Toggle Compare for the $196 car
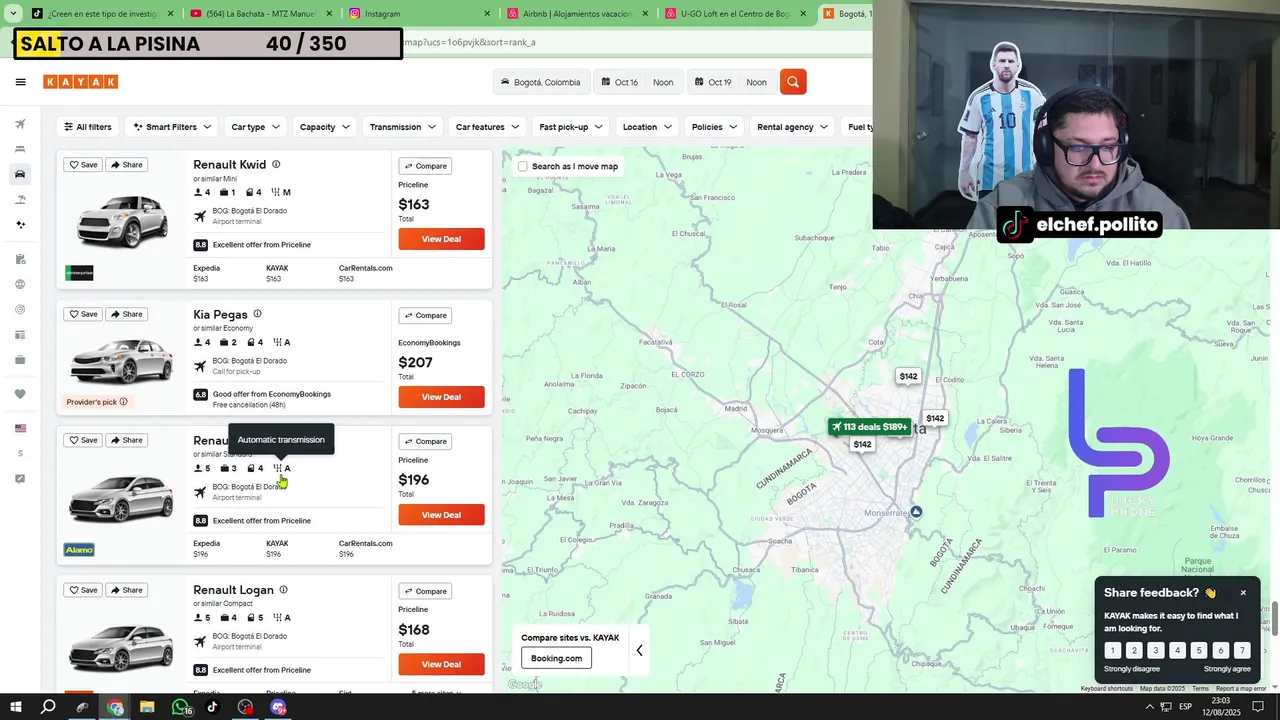The height and width of the screenshot is (720, 1280). 426,441
